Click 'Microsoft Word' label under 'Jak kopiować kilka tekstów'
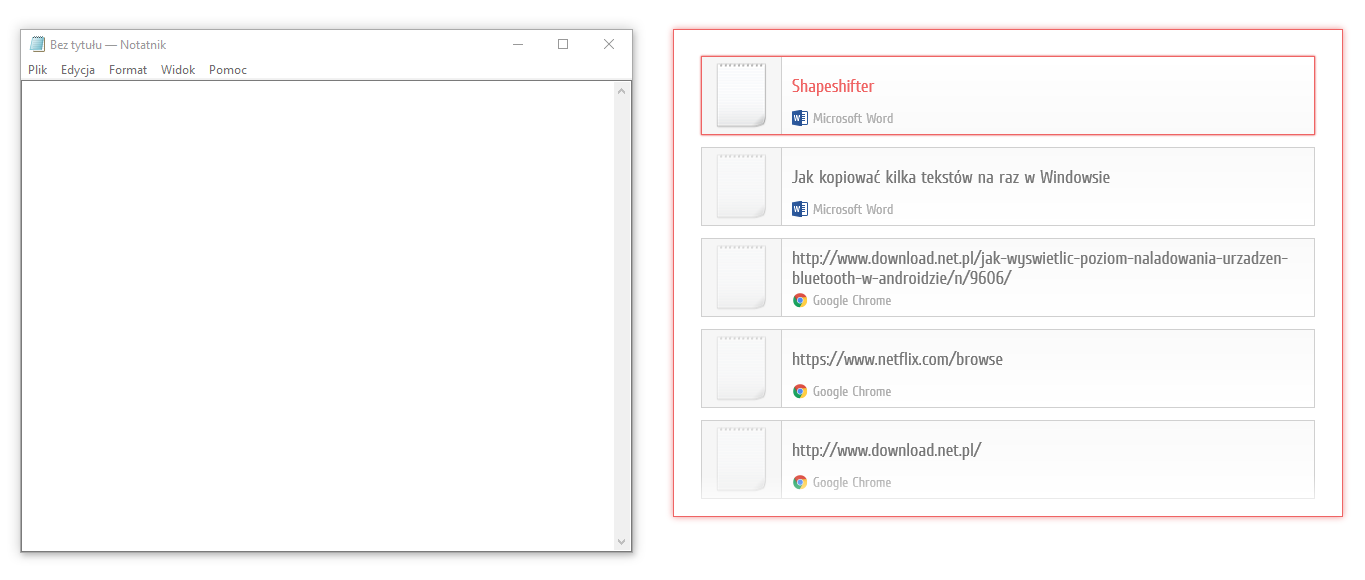The height and width of the screenshot is (580, 1365). [853, 209]
